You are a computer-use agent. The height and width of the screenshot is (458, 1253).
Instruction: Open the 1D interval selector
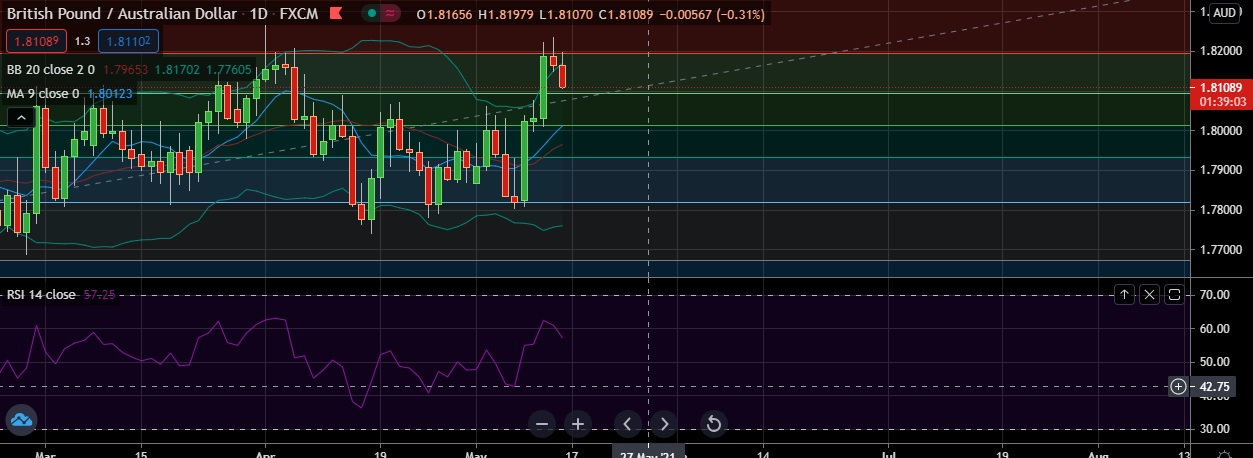[256, 14]
